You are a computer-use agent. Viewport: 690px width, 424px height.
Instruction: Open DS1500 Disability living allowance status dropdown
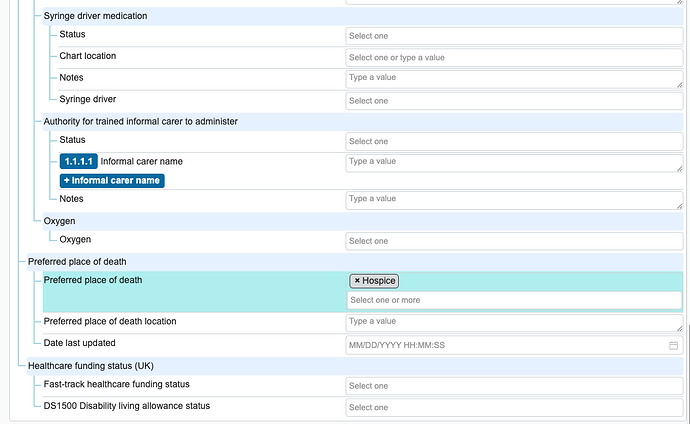point(514,407)
